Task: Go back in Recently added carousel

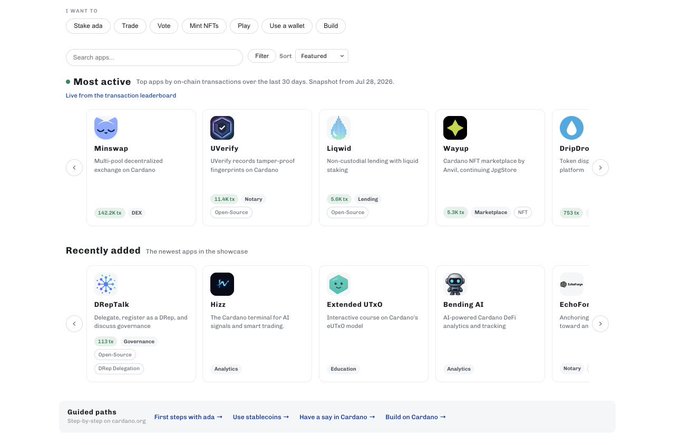Action: click(74, 324)
